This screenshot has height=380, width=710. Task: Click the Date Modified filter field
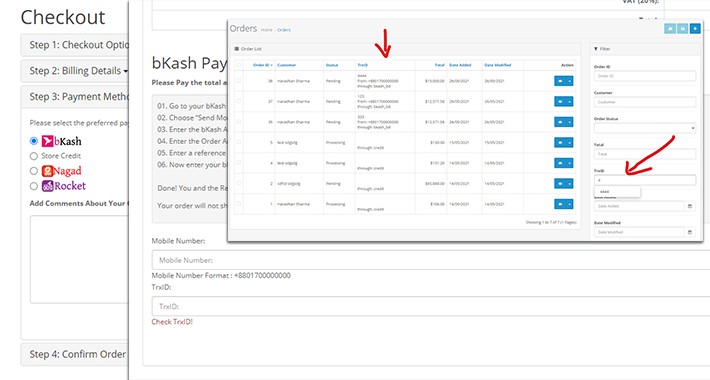[x=639, y=232]
